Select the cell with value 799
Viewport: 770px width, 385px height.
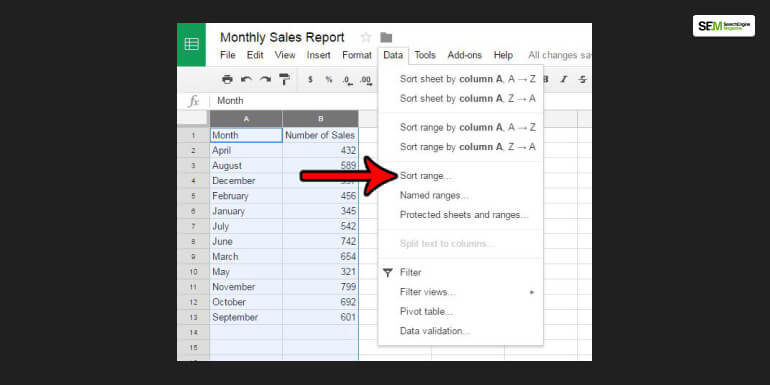pos(321,287)
